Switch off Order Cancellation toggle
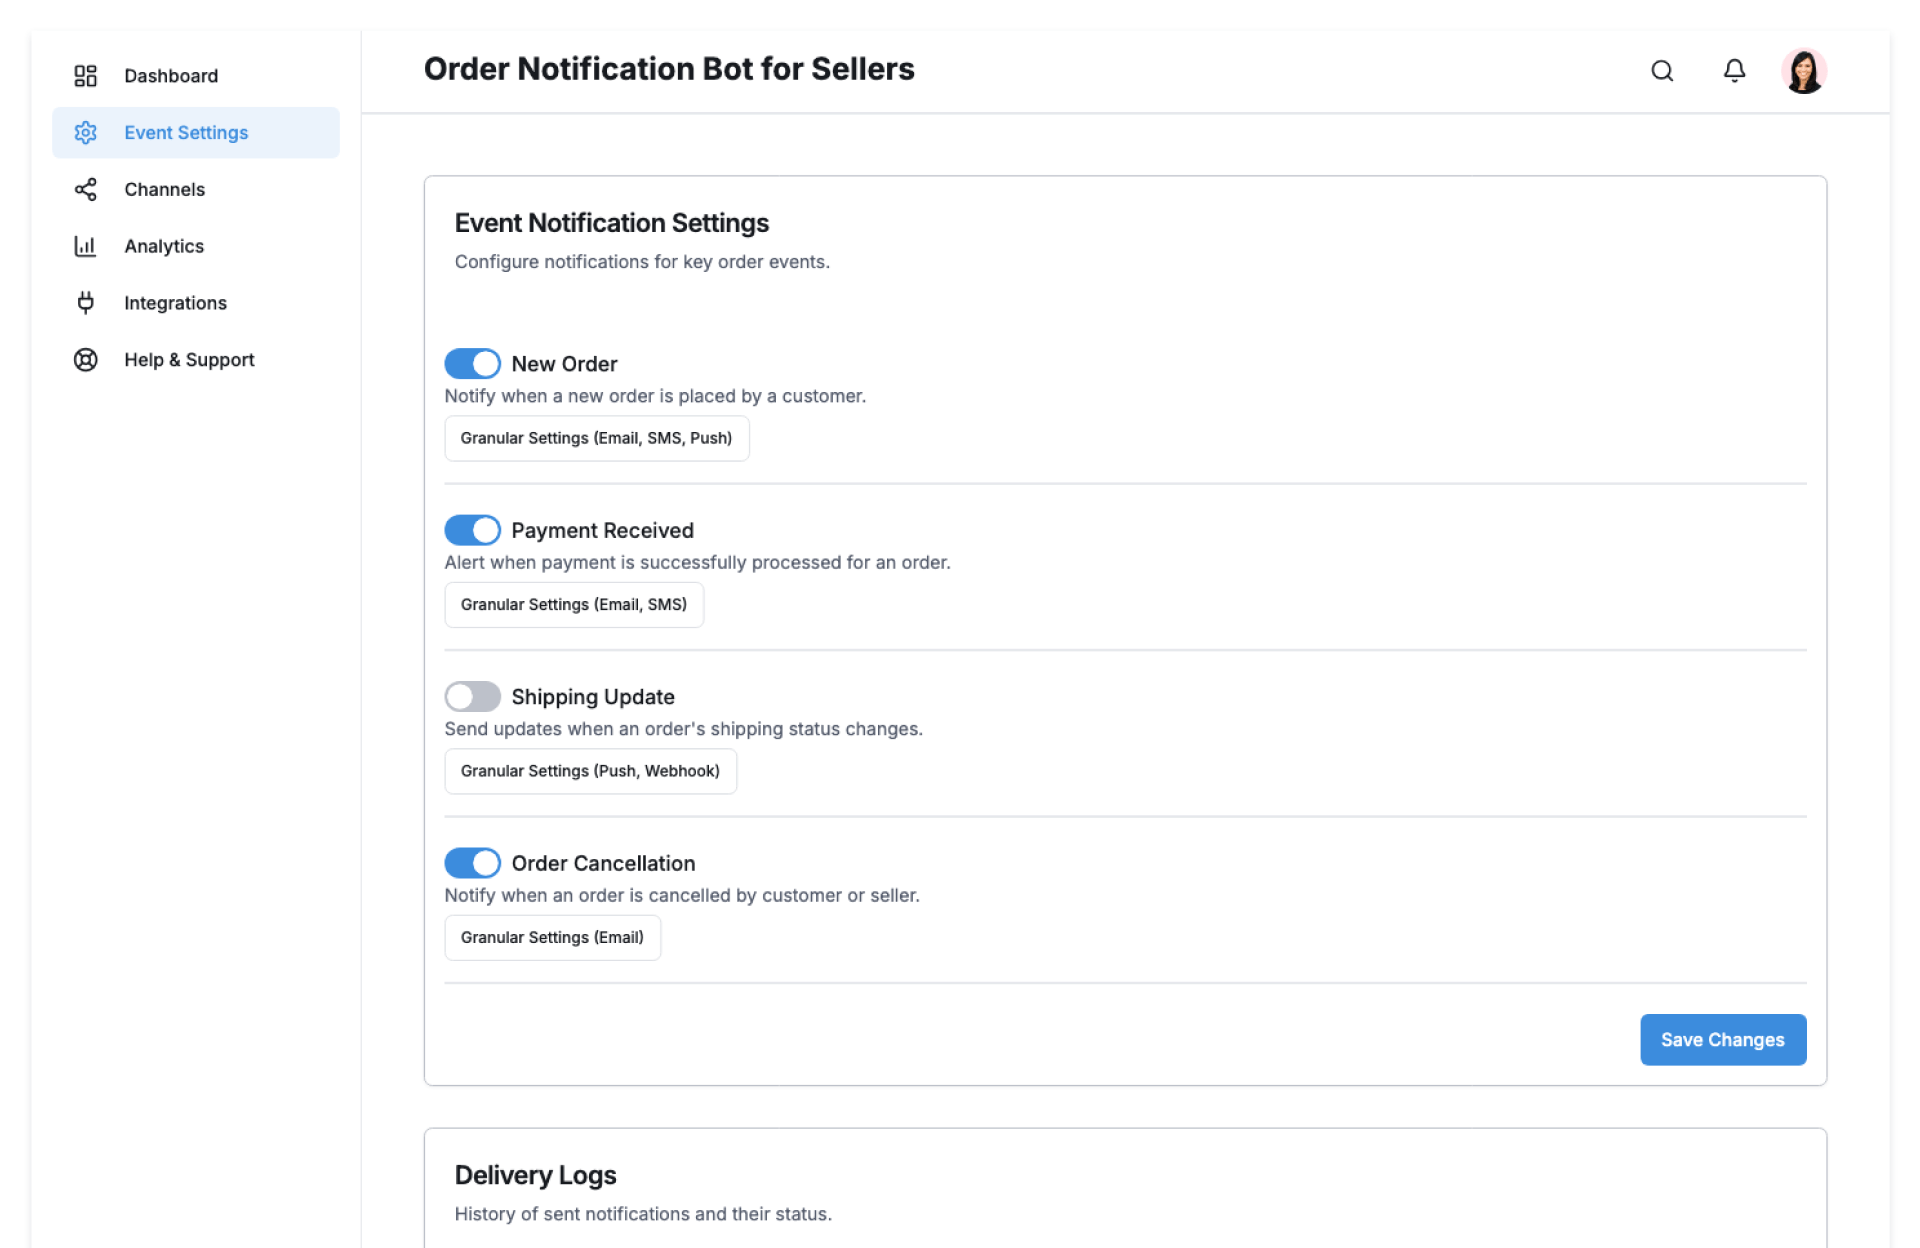Screen dimensions: 1920x1248 coord(472,863)
